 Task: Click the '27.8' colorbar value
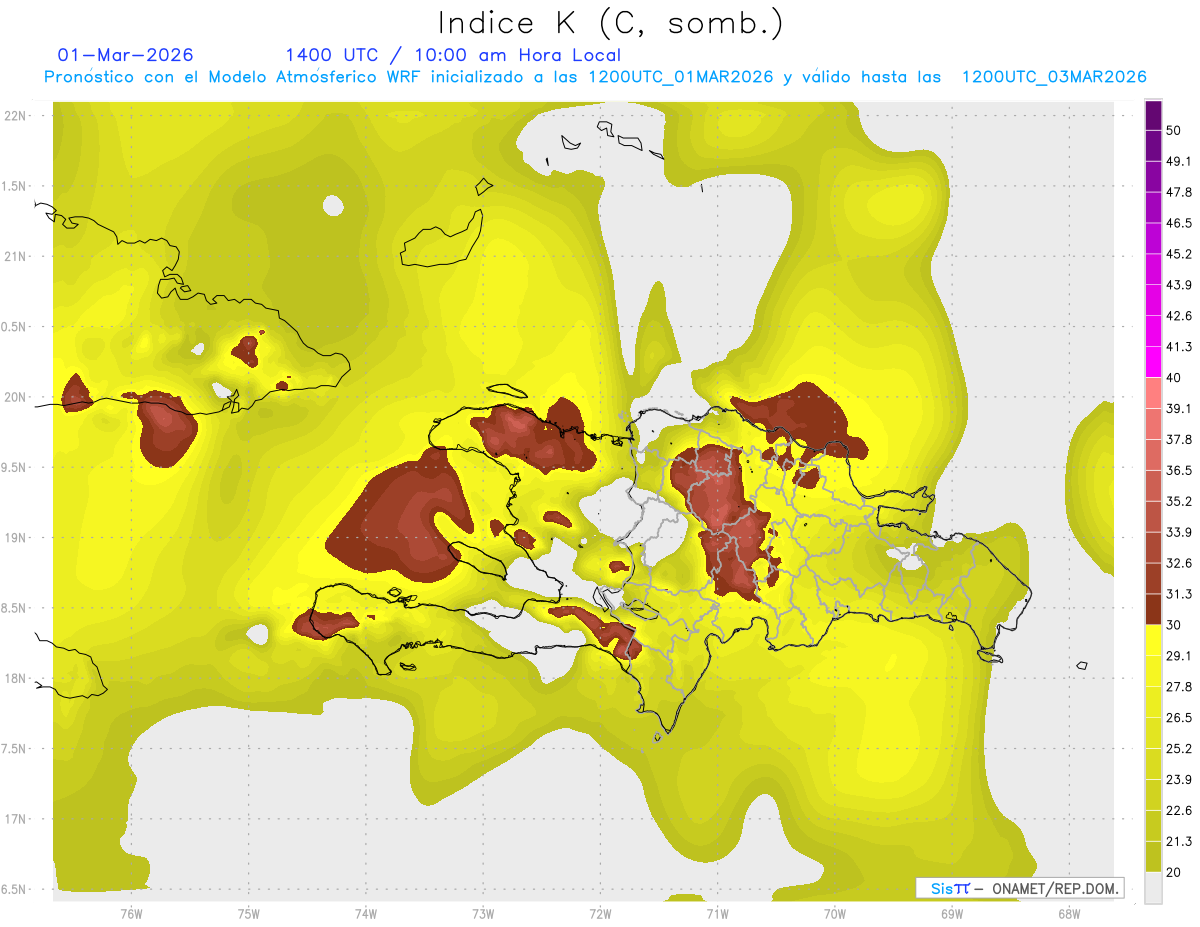pyautogui.click(x=1179, y=686)
